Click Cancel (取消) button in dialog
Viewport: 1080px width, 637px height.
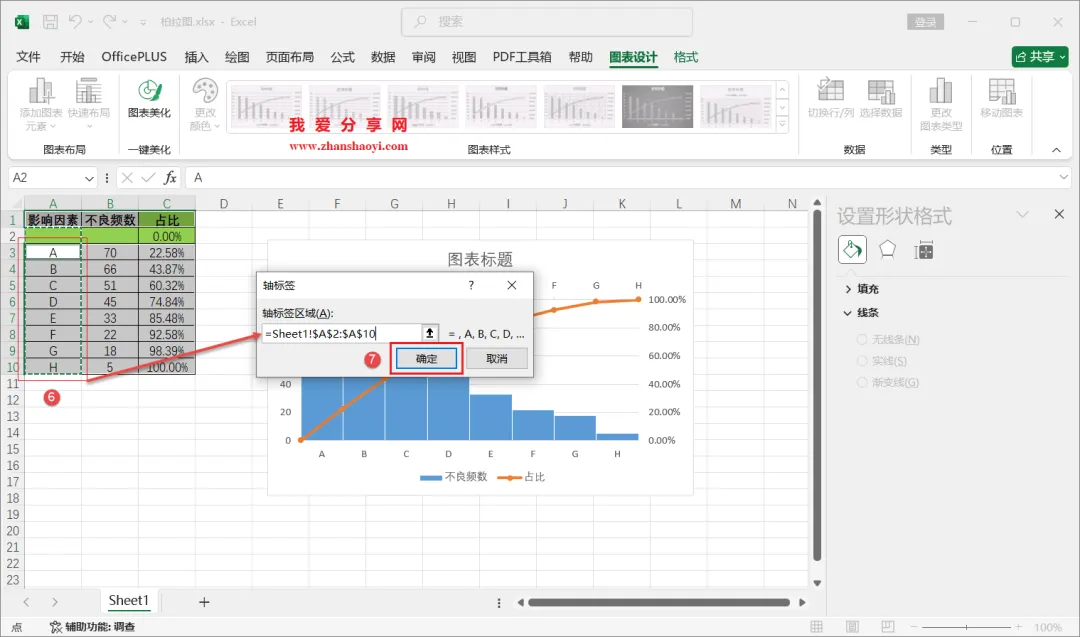tap(497, 359)
